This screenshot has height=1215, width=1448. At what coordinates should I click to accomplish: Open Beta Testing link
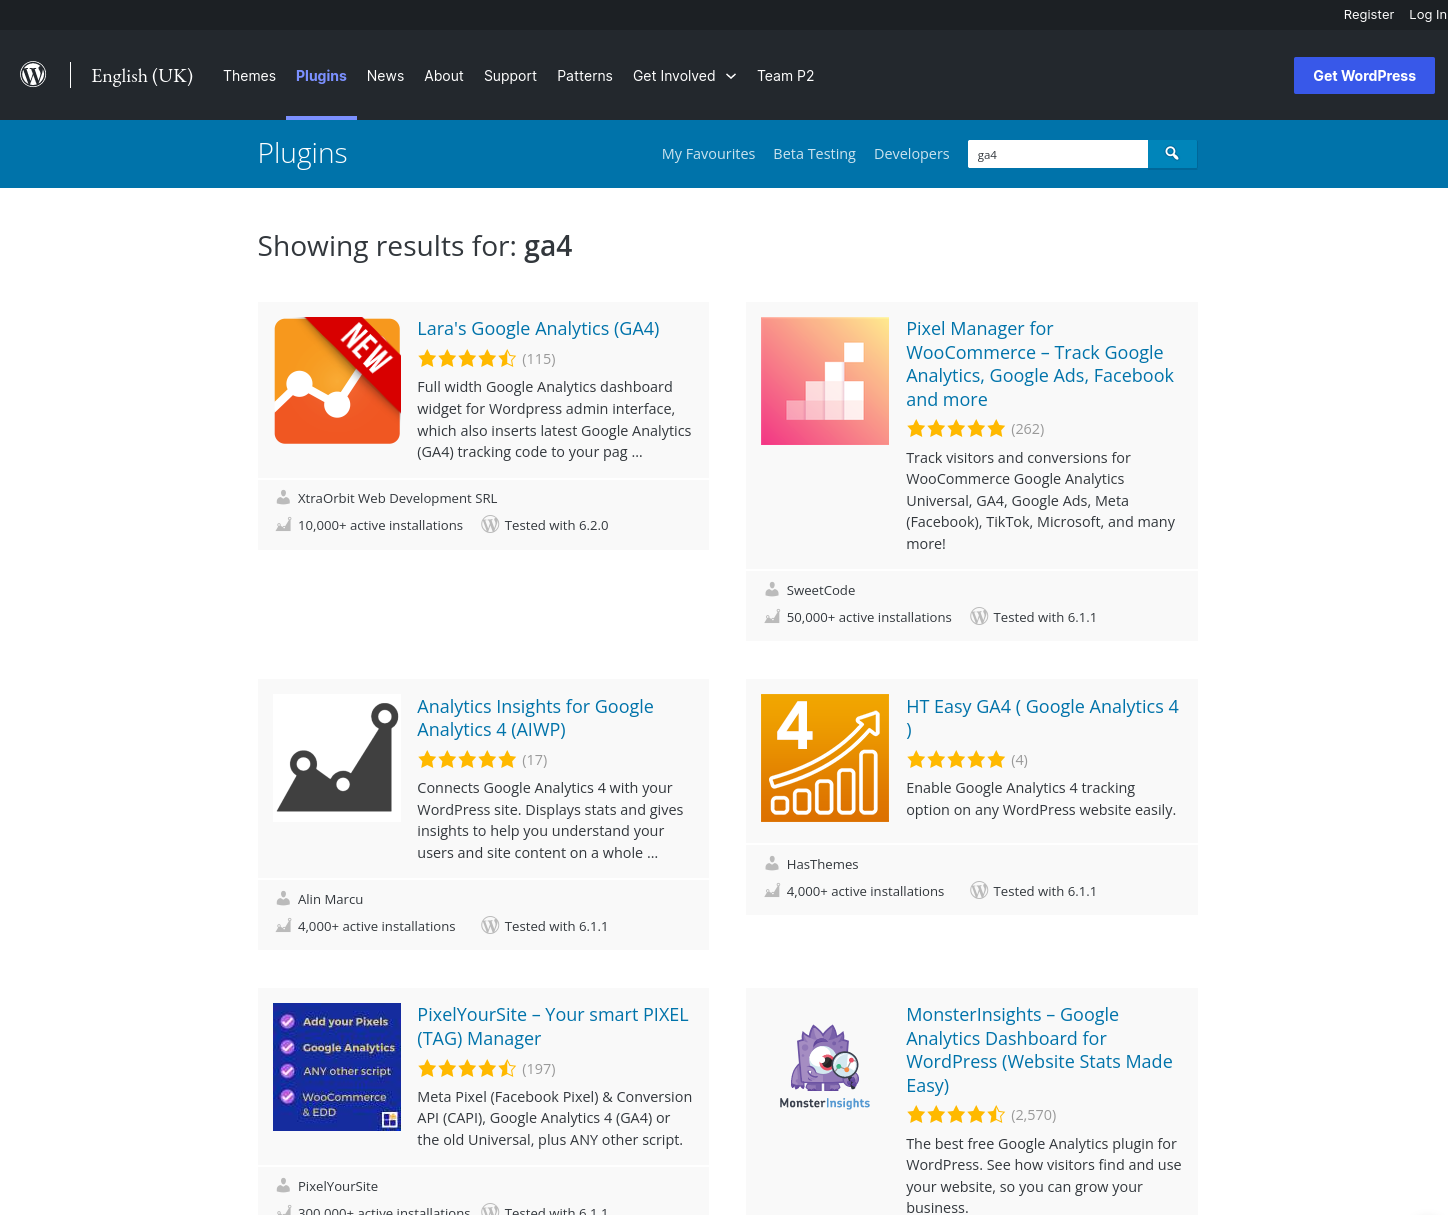pos(814,154)
